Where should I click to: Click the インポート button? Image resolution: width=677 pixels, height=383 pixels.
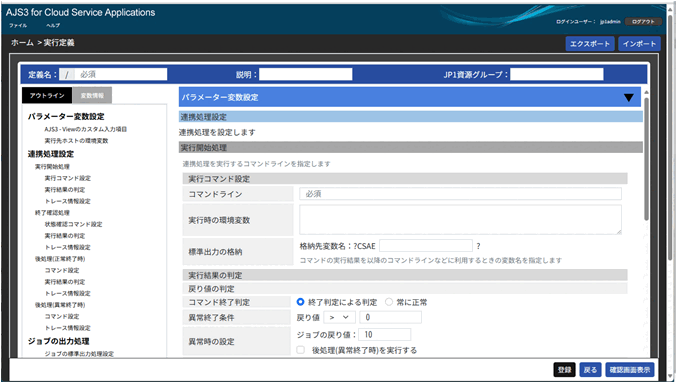click(x=639, y=44)
